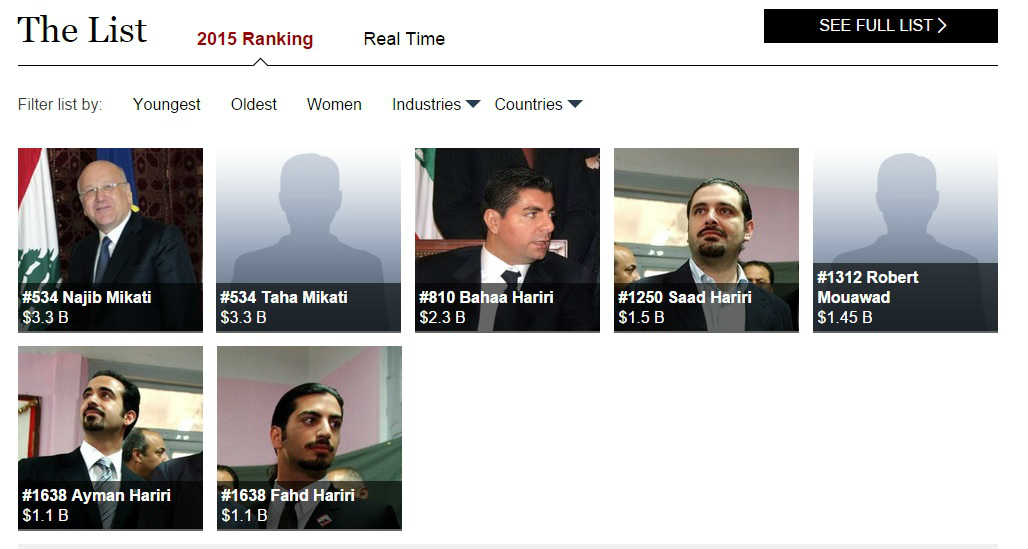
Task: Filter list by Women
Action: click(x=334, y=104)
